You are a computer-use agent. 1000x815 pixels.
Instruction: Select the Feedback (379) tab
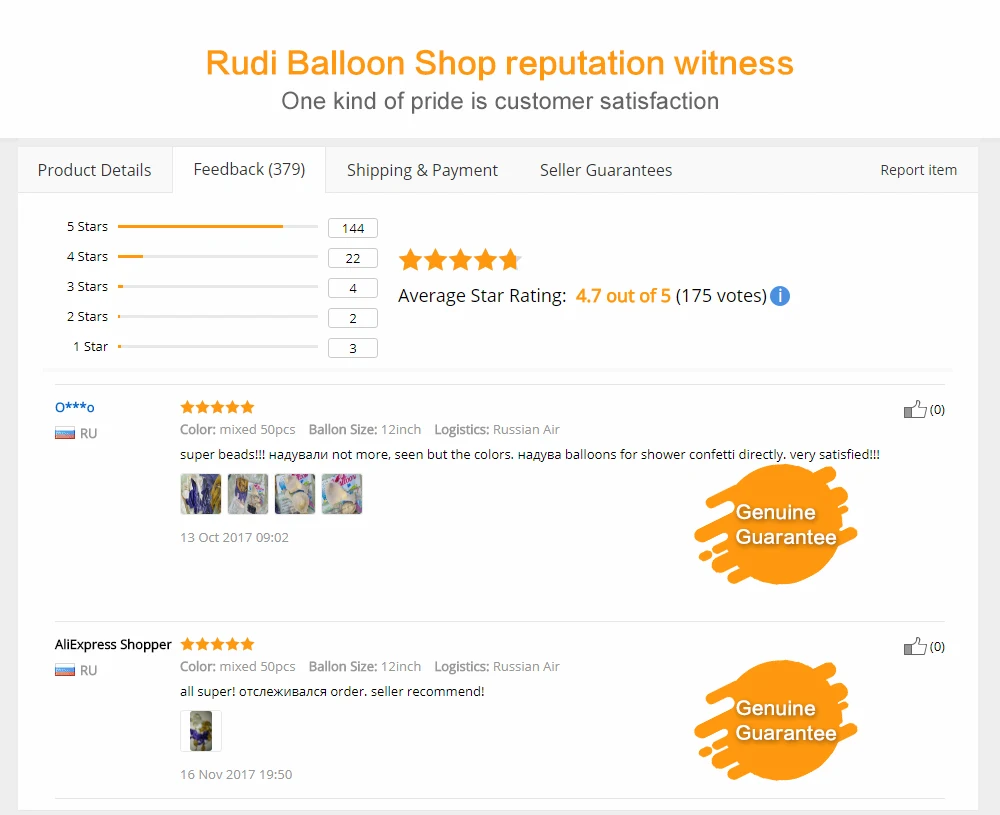click(249, 170)
